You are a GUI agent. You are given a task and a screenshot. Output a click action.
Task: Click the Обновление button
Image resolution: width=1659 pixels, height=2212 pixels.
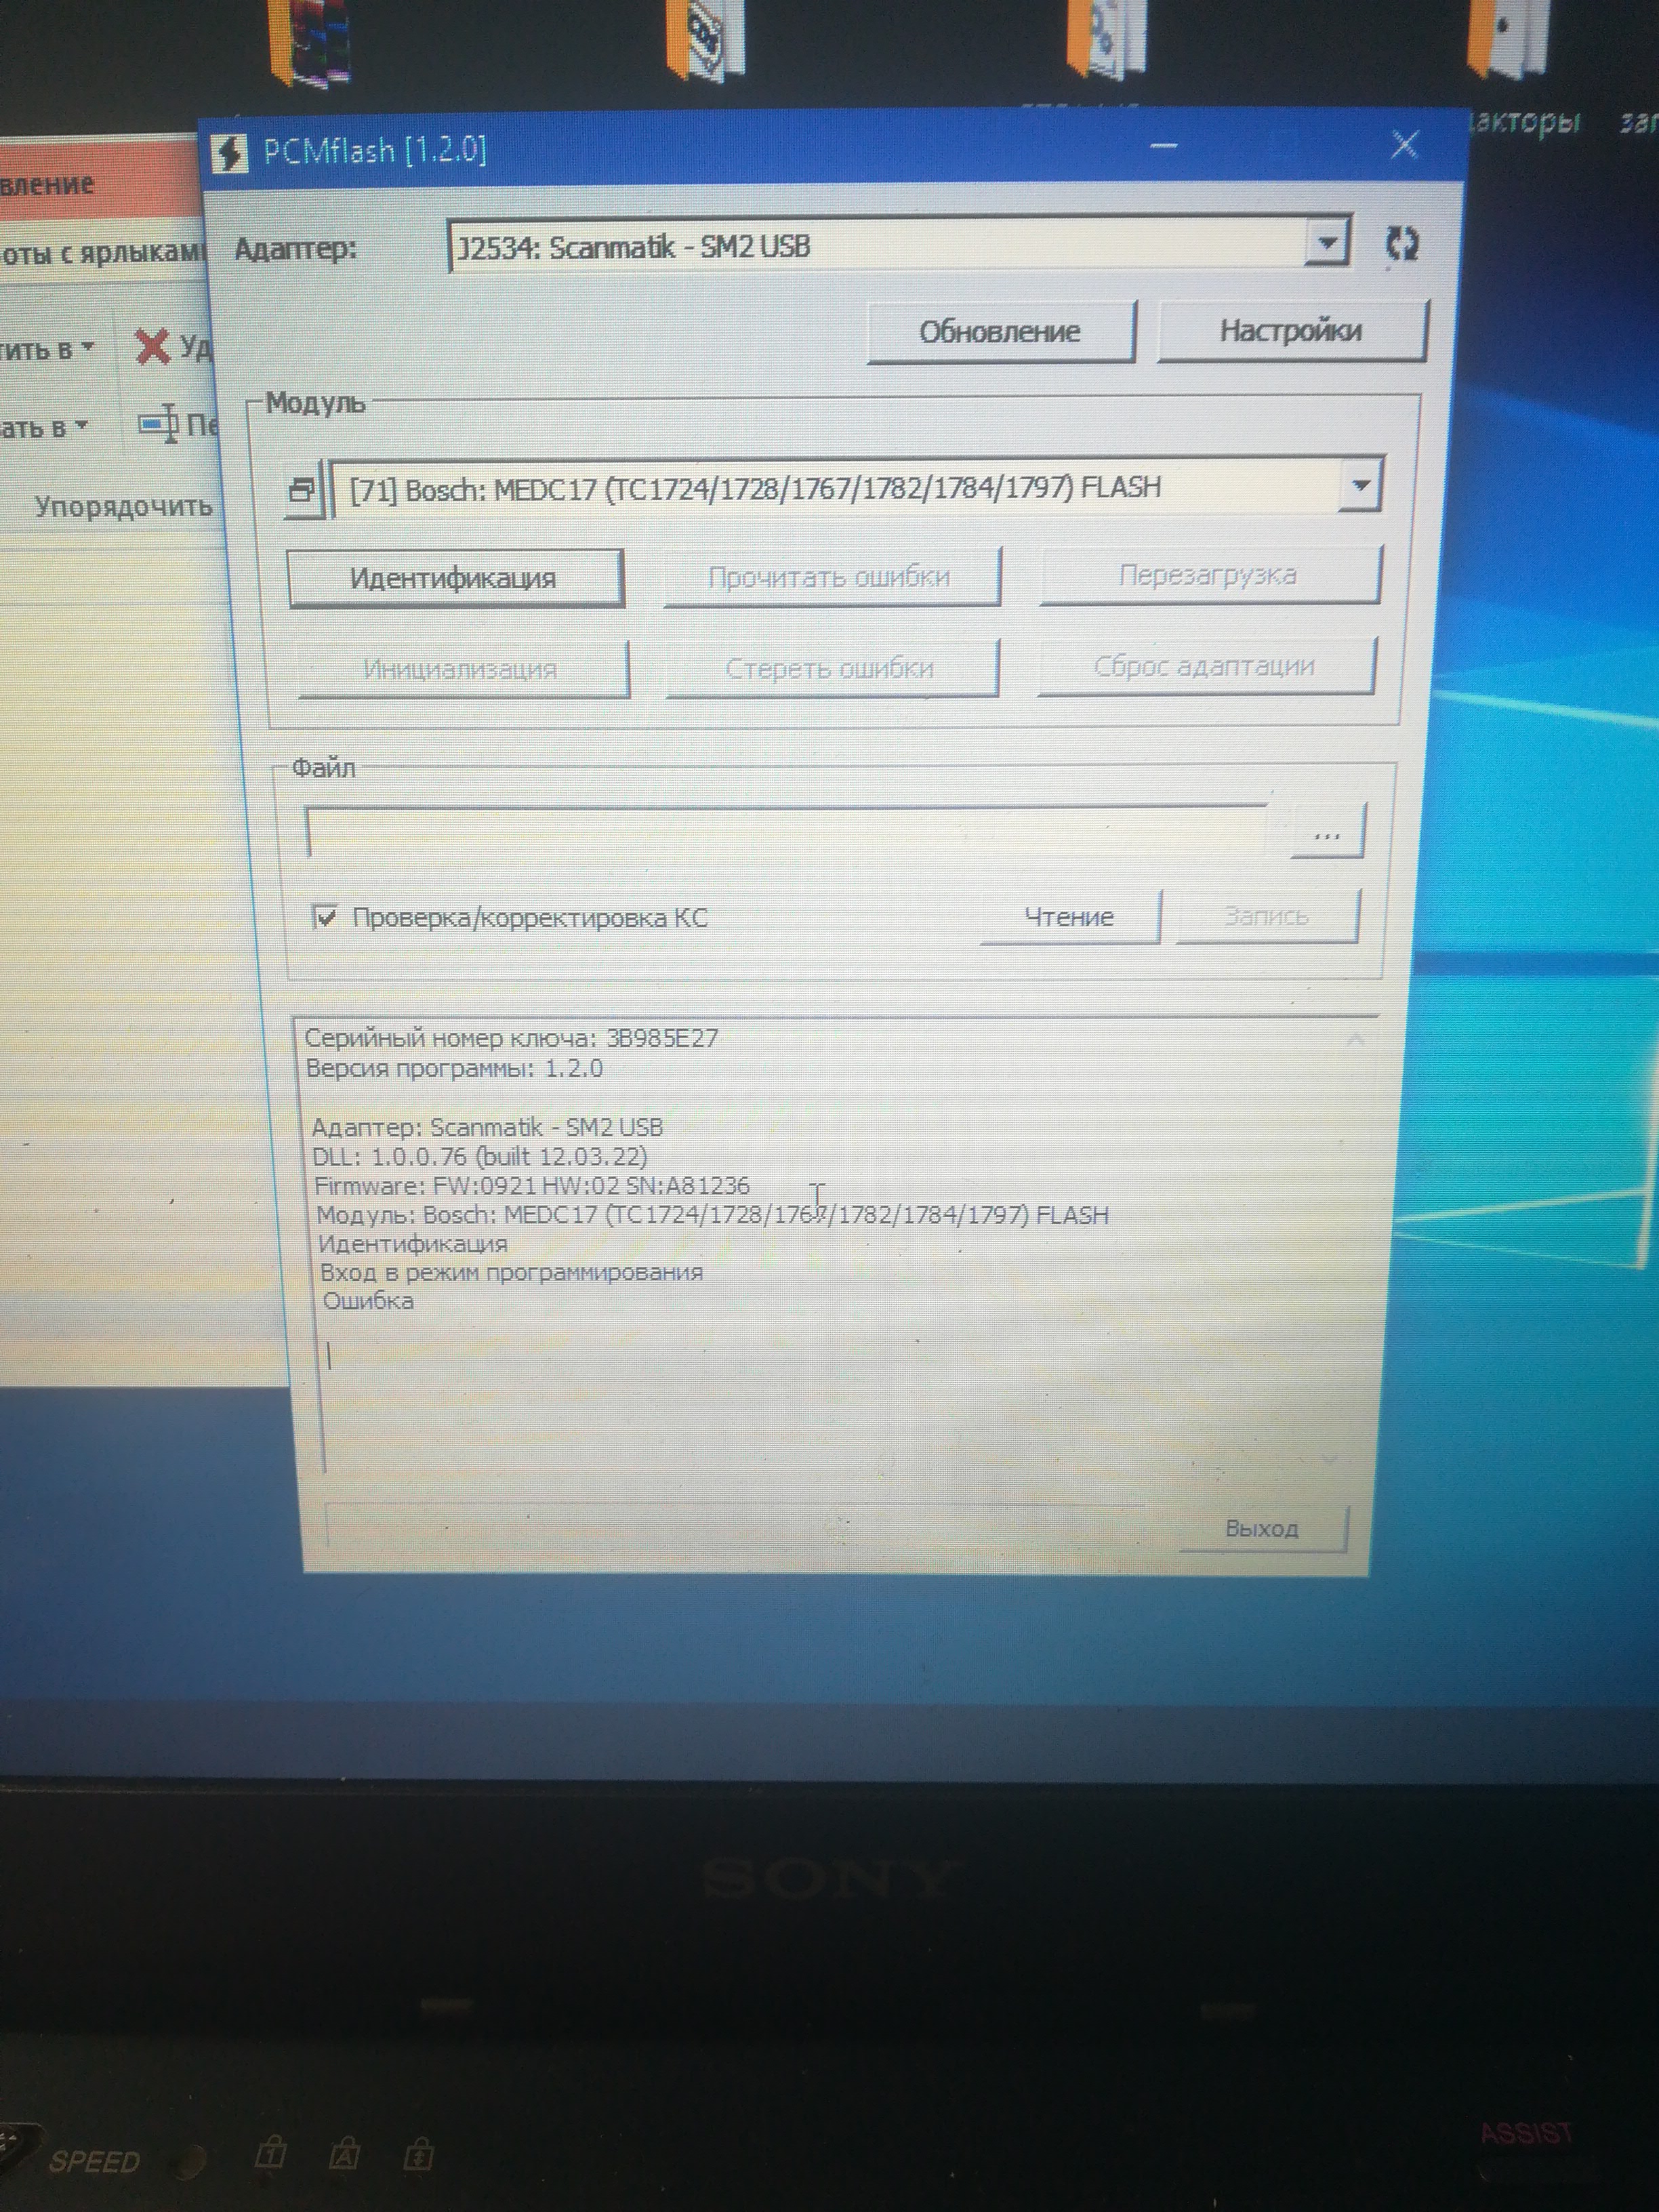(x=1000, y=332)
